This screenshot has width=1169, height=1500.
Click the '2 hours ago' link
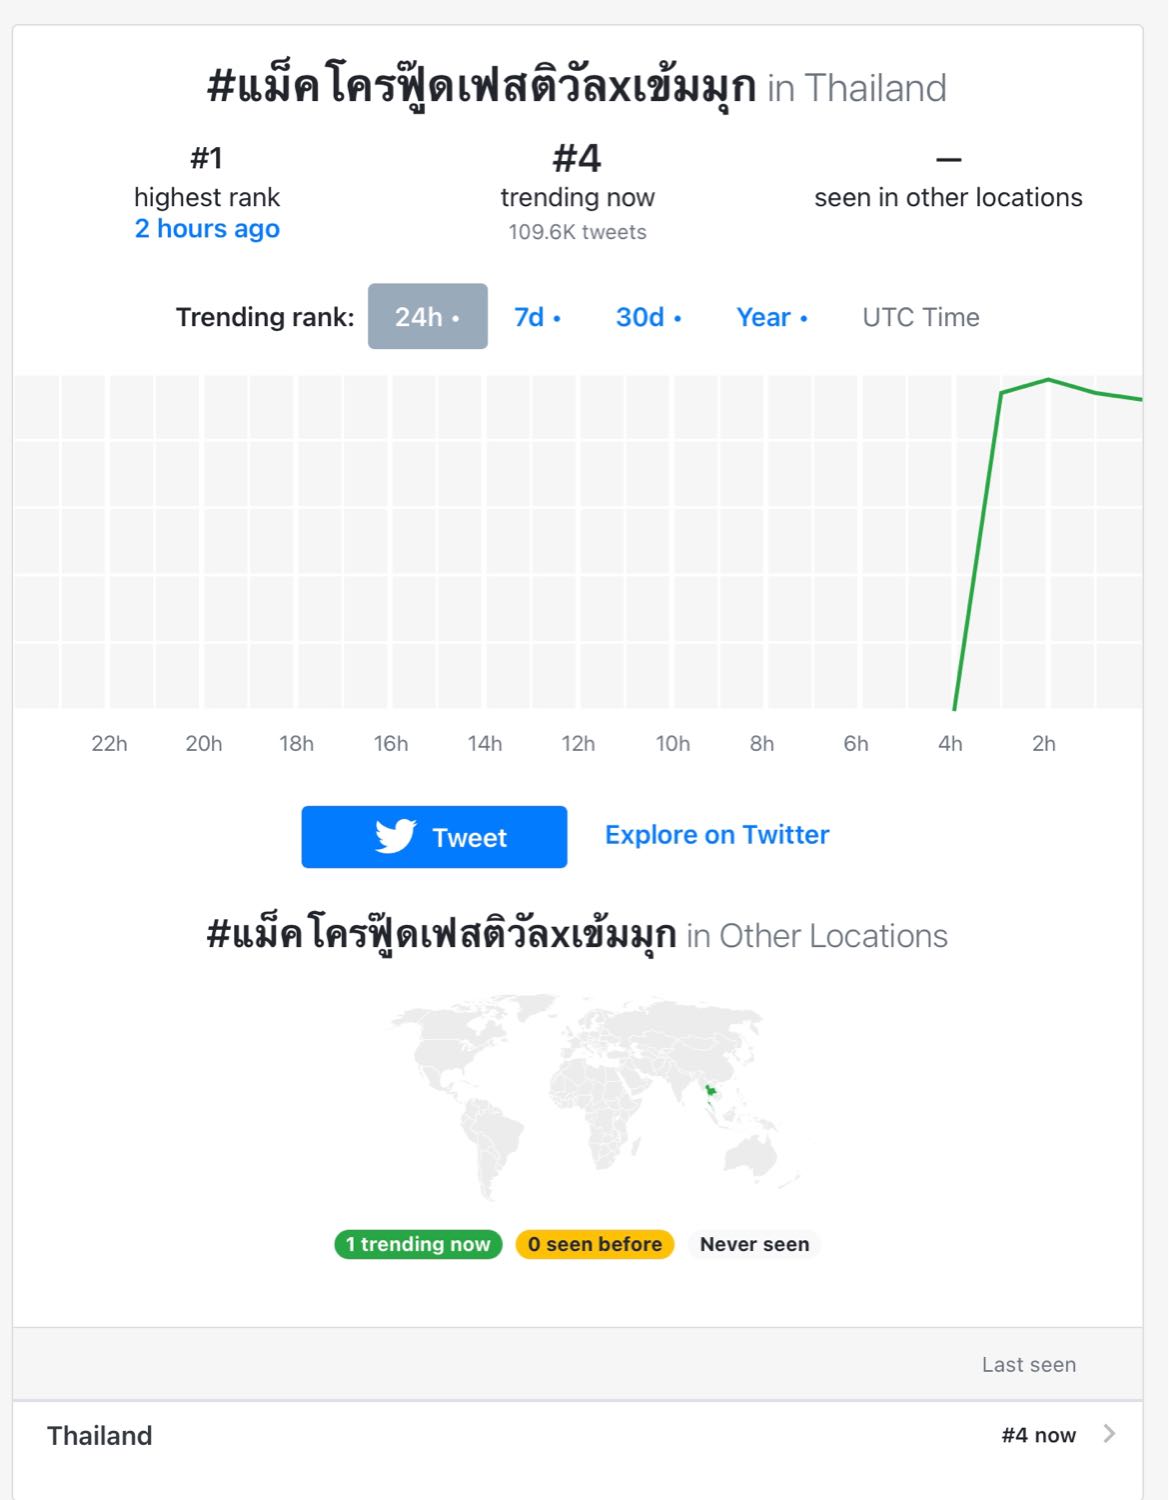(207, 229)
